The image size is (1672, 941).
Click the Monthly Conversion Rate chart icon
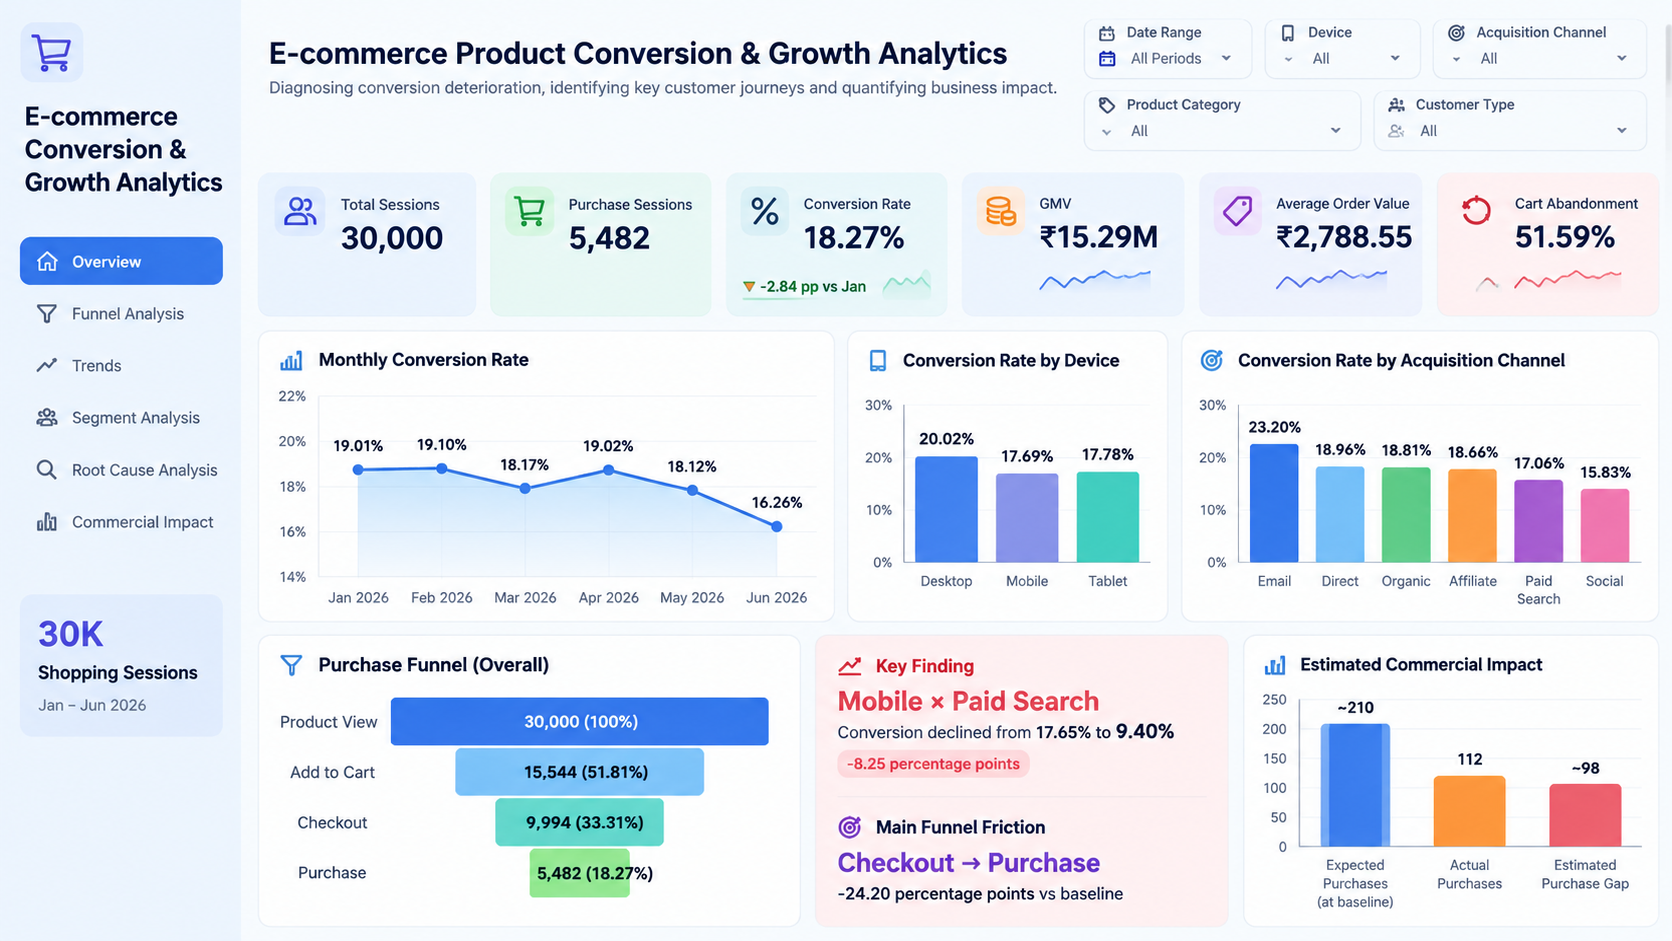coord(291,360)
